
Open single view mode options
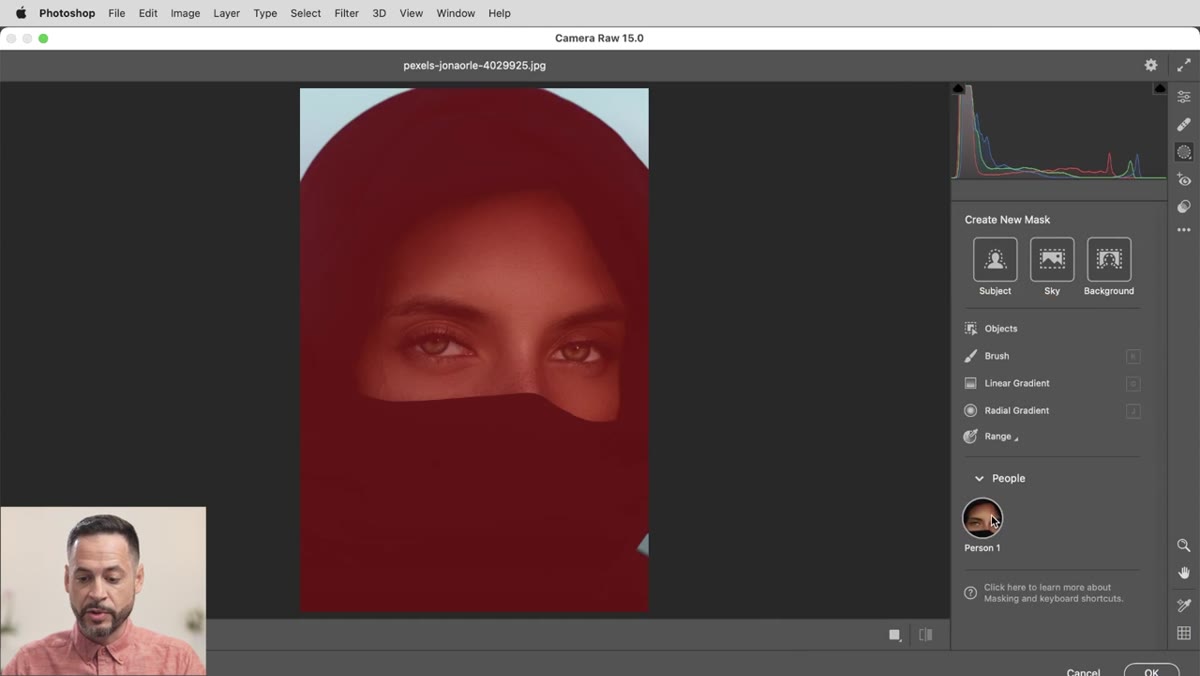tap(895, 635)
